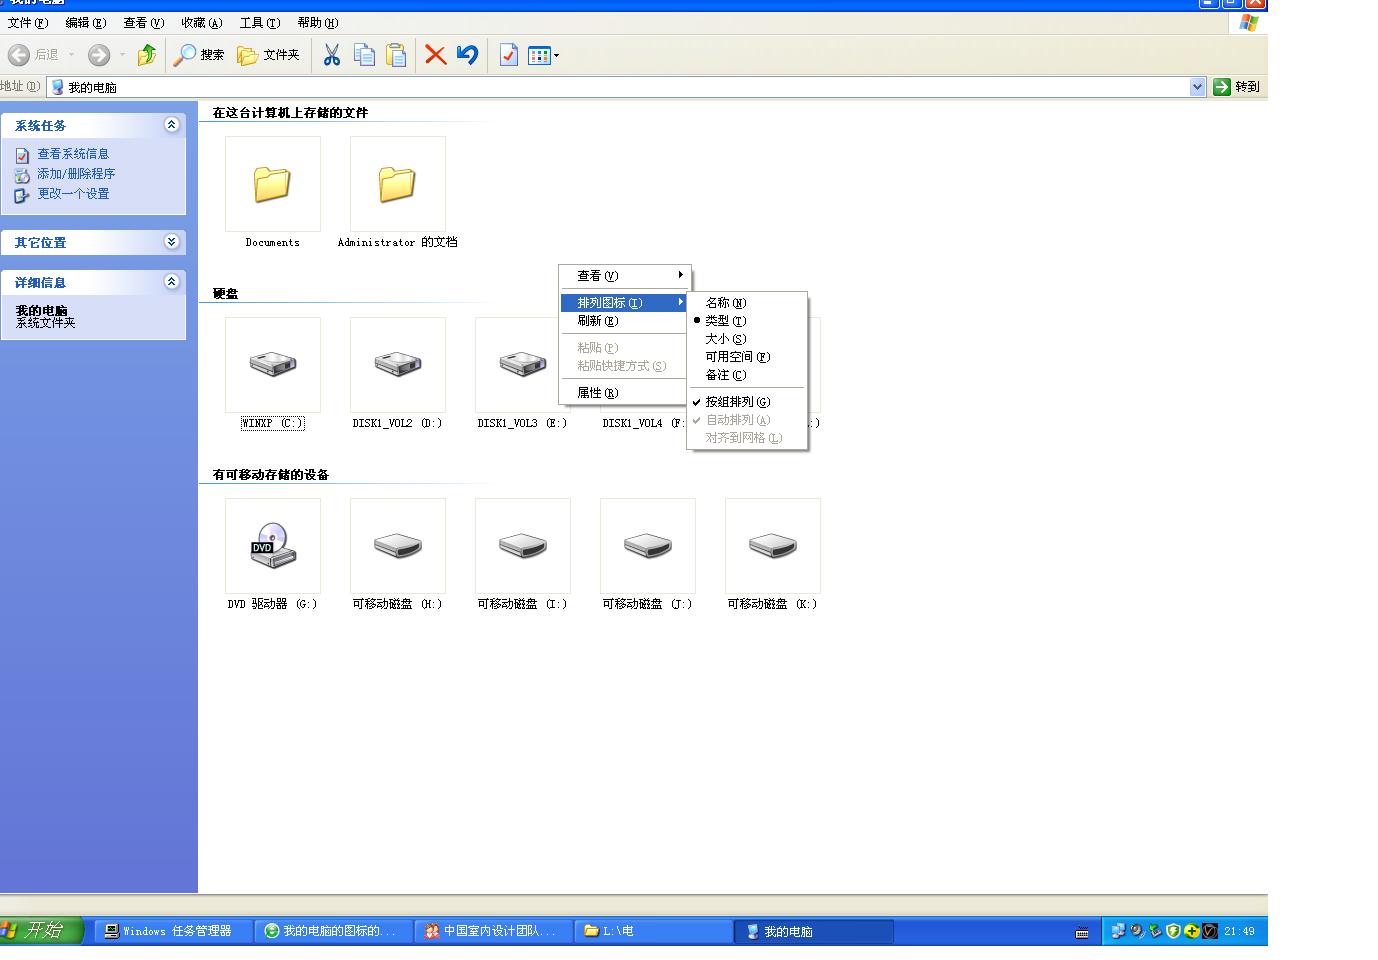Choose 属性 (Properties) in context menu
The height and width of the screenshot is (960, 1378).
(x=625, y=393)
